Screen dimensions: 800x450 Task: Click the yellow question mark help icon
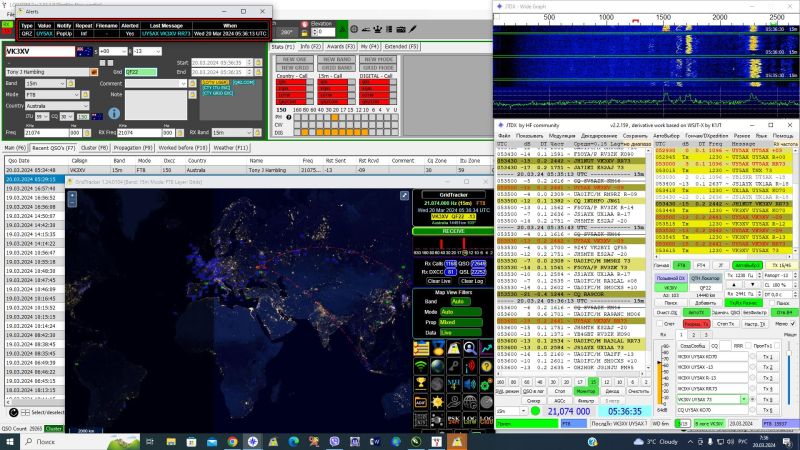click(486, 366)
